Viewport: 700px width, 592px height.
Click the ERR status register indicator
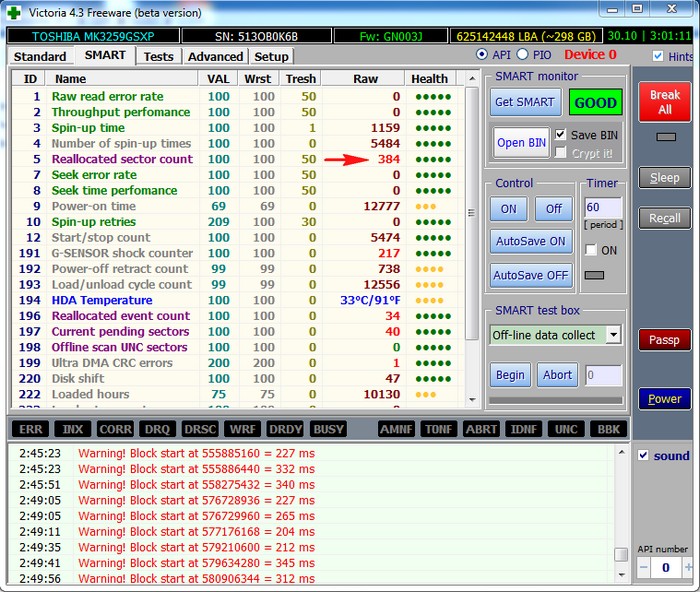(x=31, y=429)
